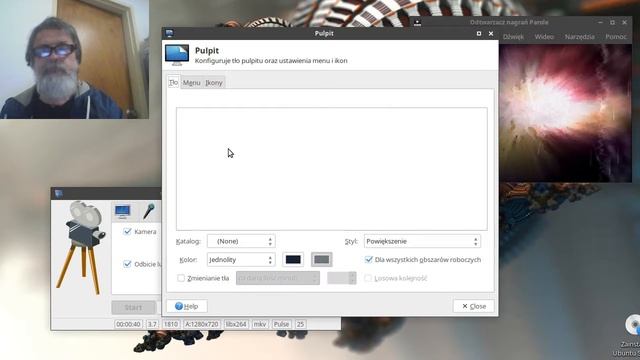Click the Pulpit desktop icon in dialog header

tap(177, 55)
